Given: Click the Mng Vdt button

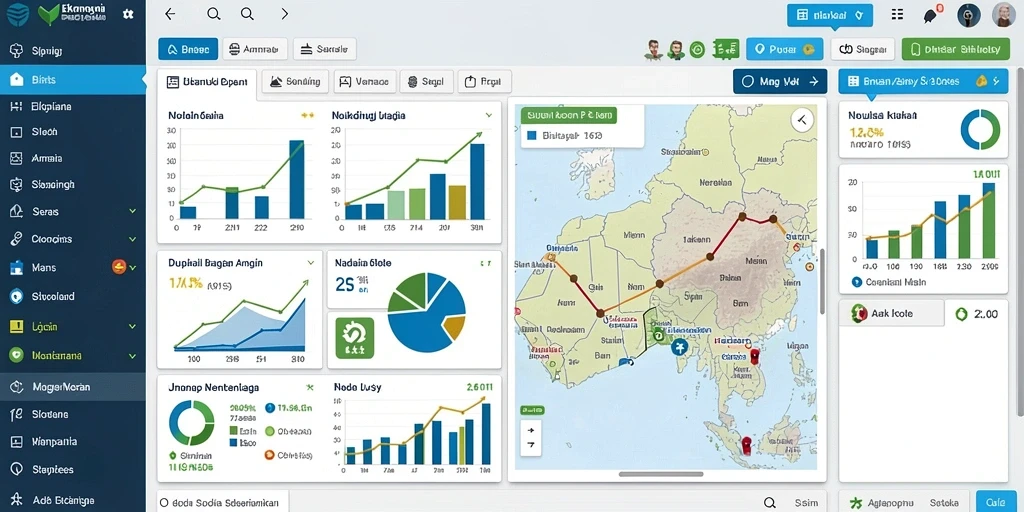Looking at the screenshot, I should (x=780, y=82).
